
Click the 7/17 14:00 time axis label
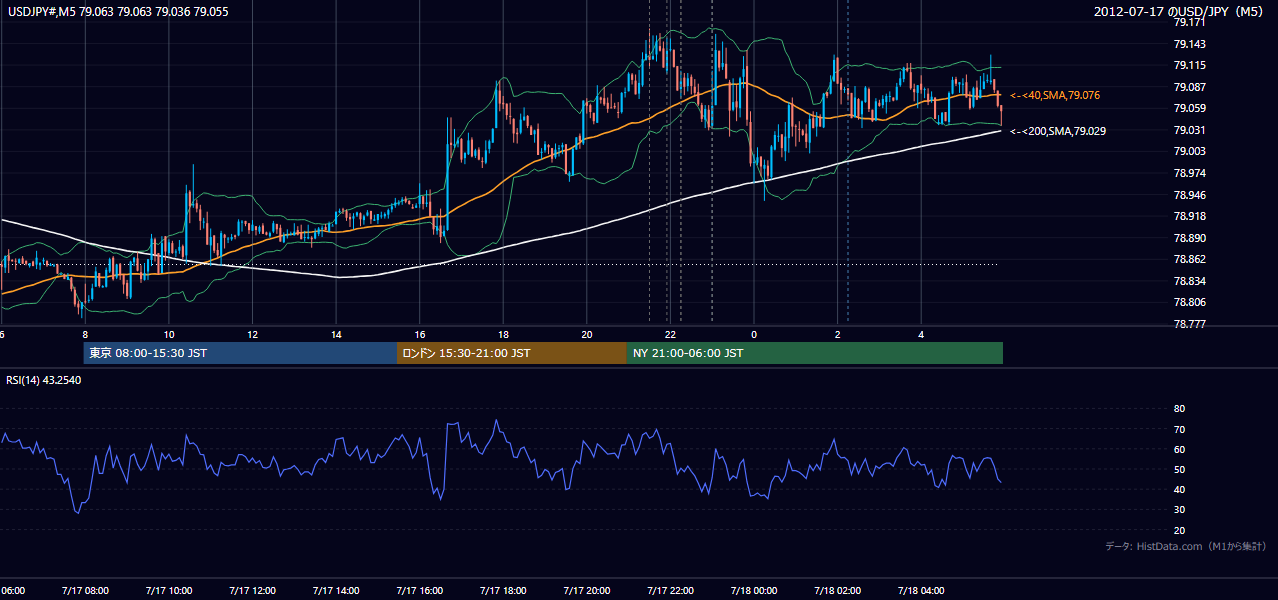[x=336, y=590]
